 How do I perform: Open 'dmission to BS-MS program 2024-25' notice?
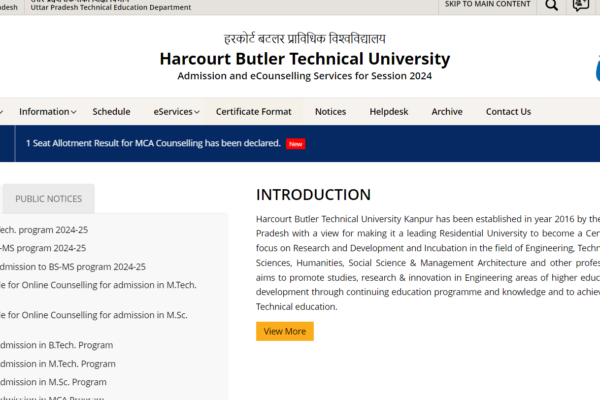pyautogui.click(x=73, y=267)
